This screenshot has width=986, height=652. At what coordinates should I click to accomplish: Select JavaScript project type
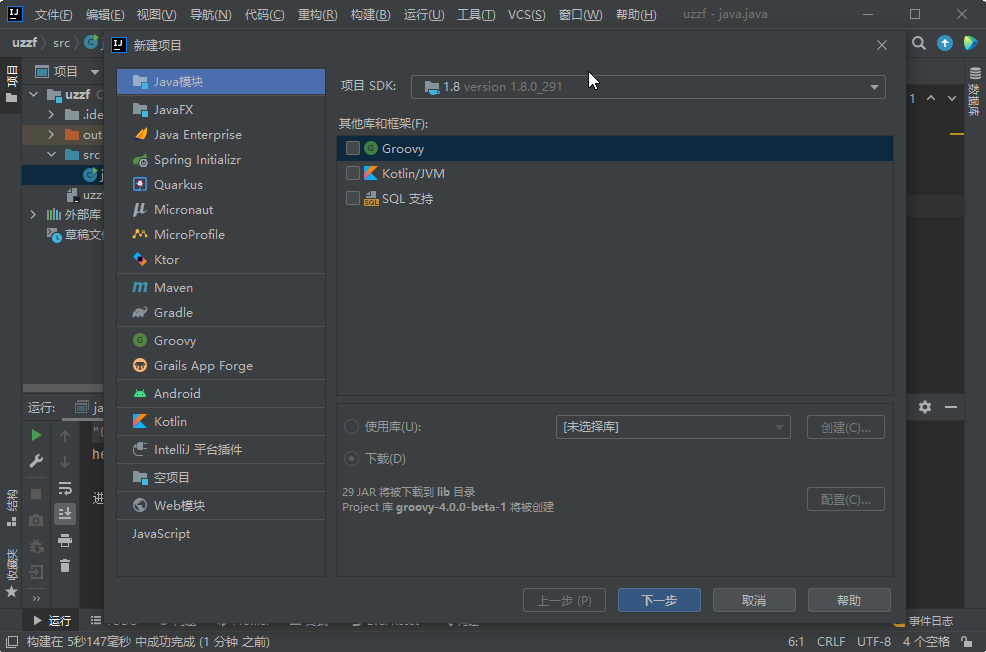(x=221, y=533)
